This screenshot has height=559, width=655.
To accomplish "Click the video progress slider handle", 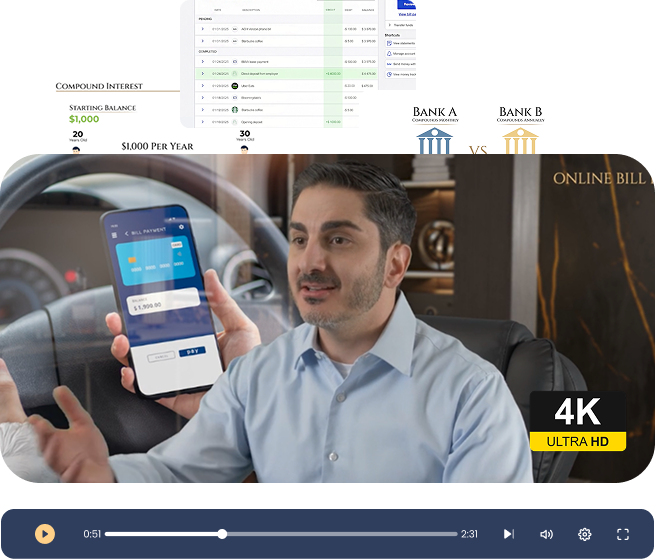I will coord(222,534).
